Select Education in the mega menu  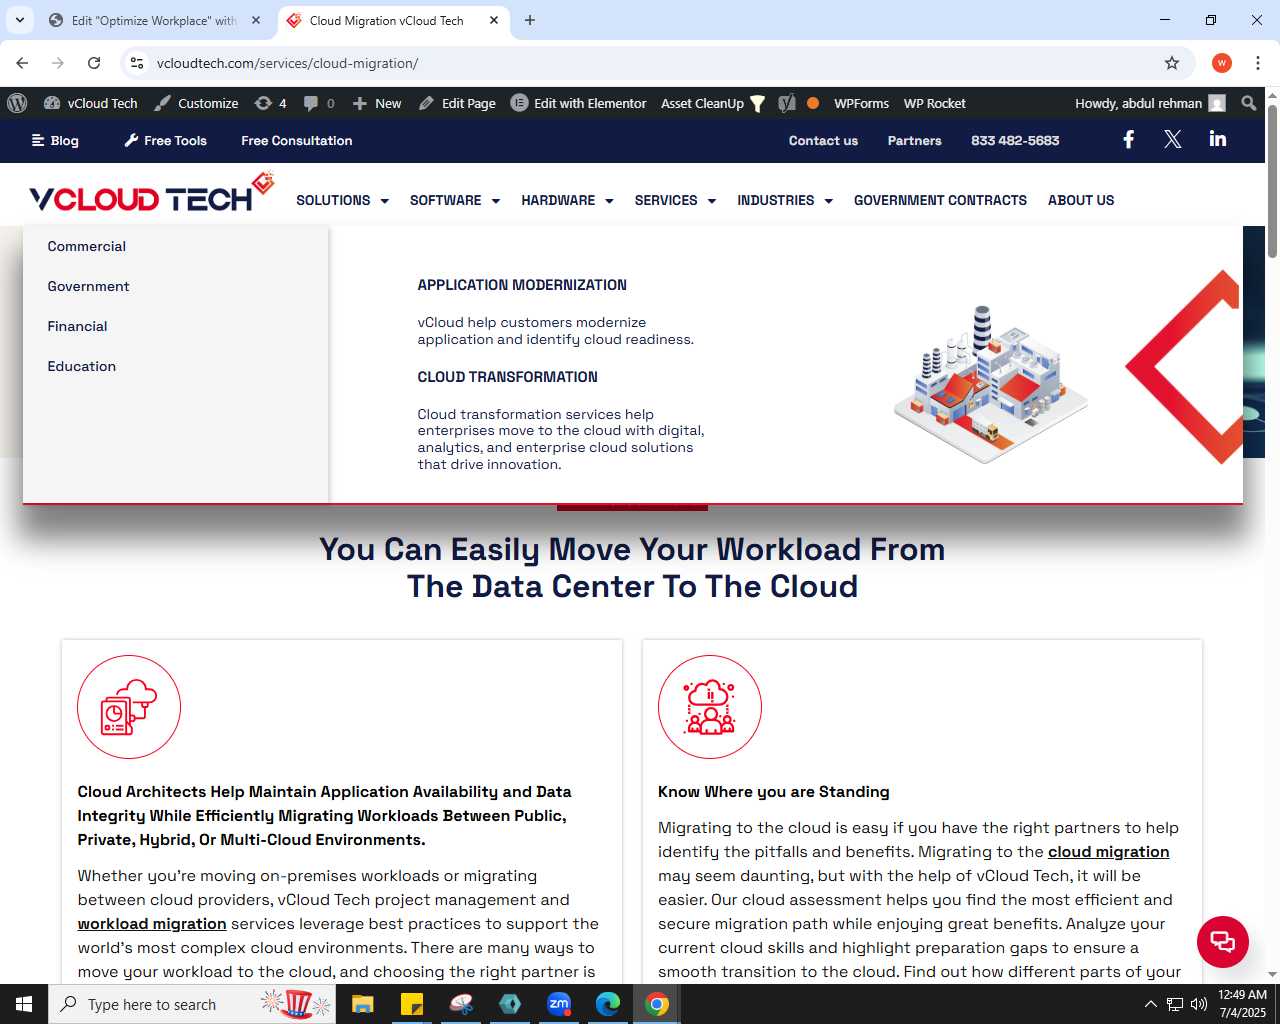pyautogui.click(x=82, y=366)
